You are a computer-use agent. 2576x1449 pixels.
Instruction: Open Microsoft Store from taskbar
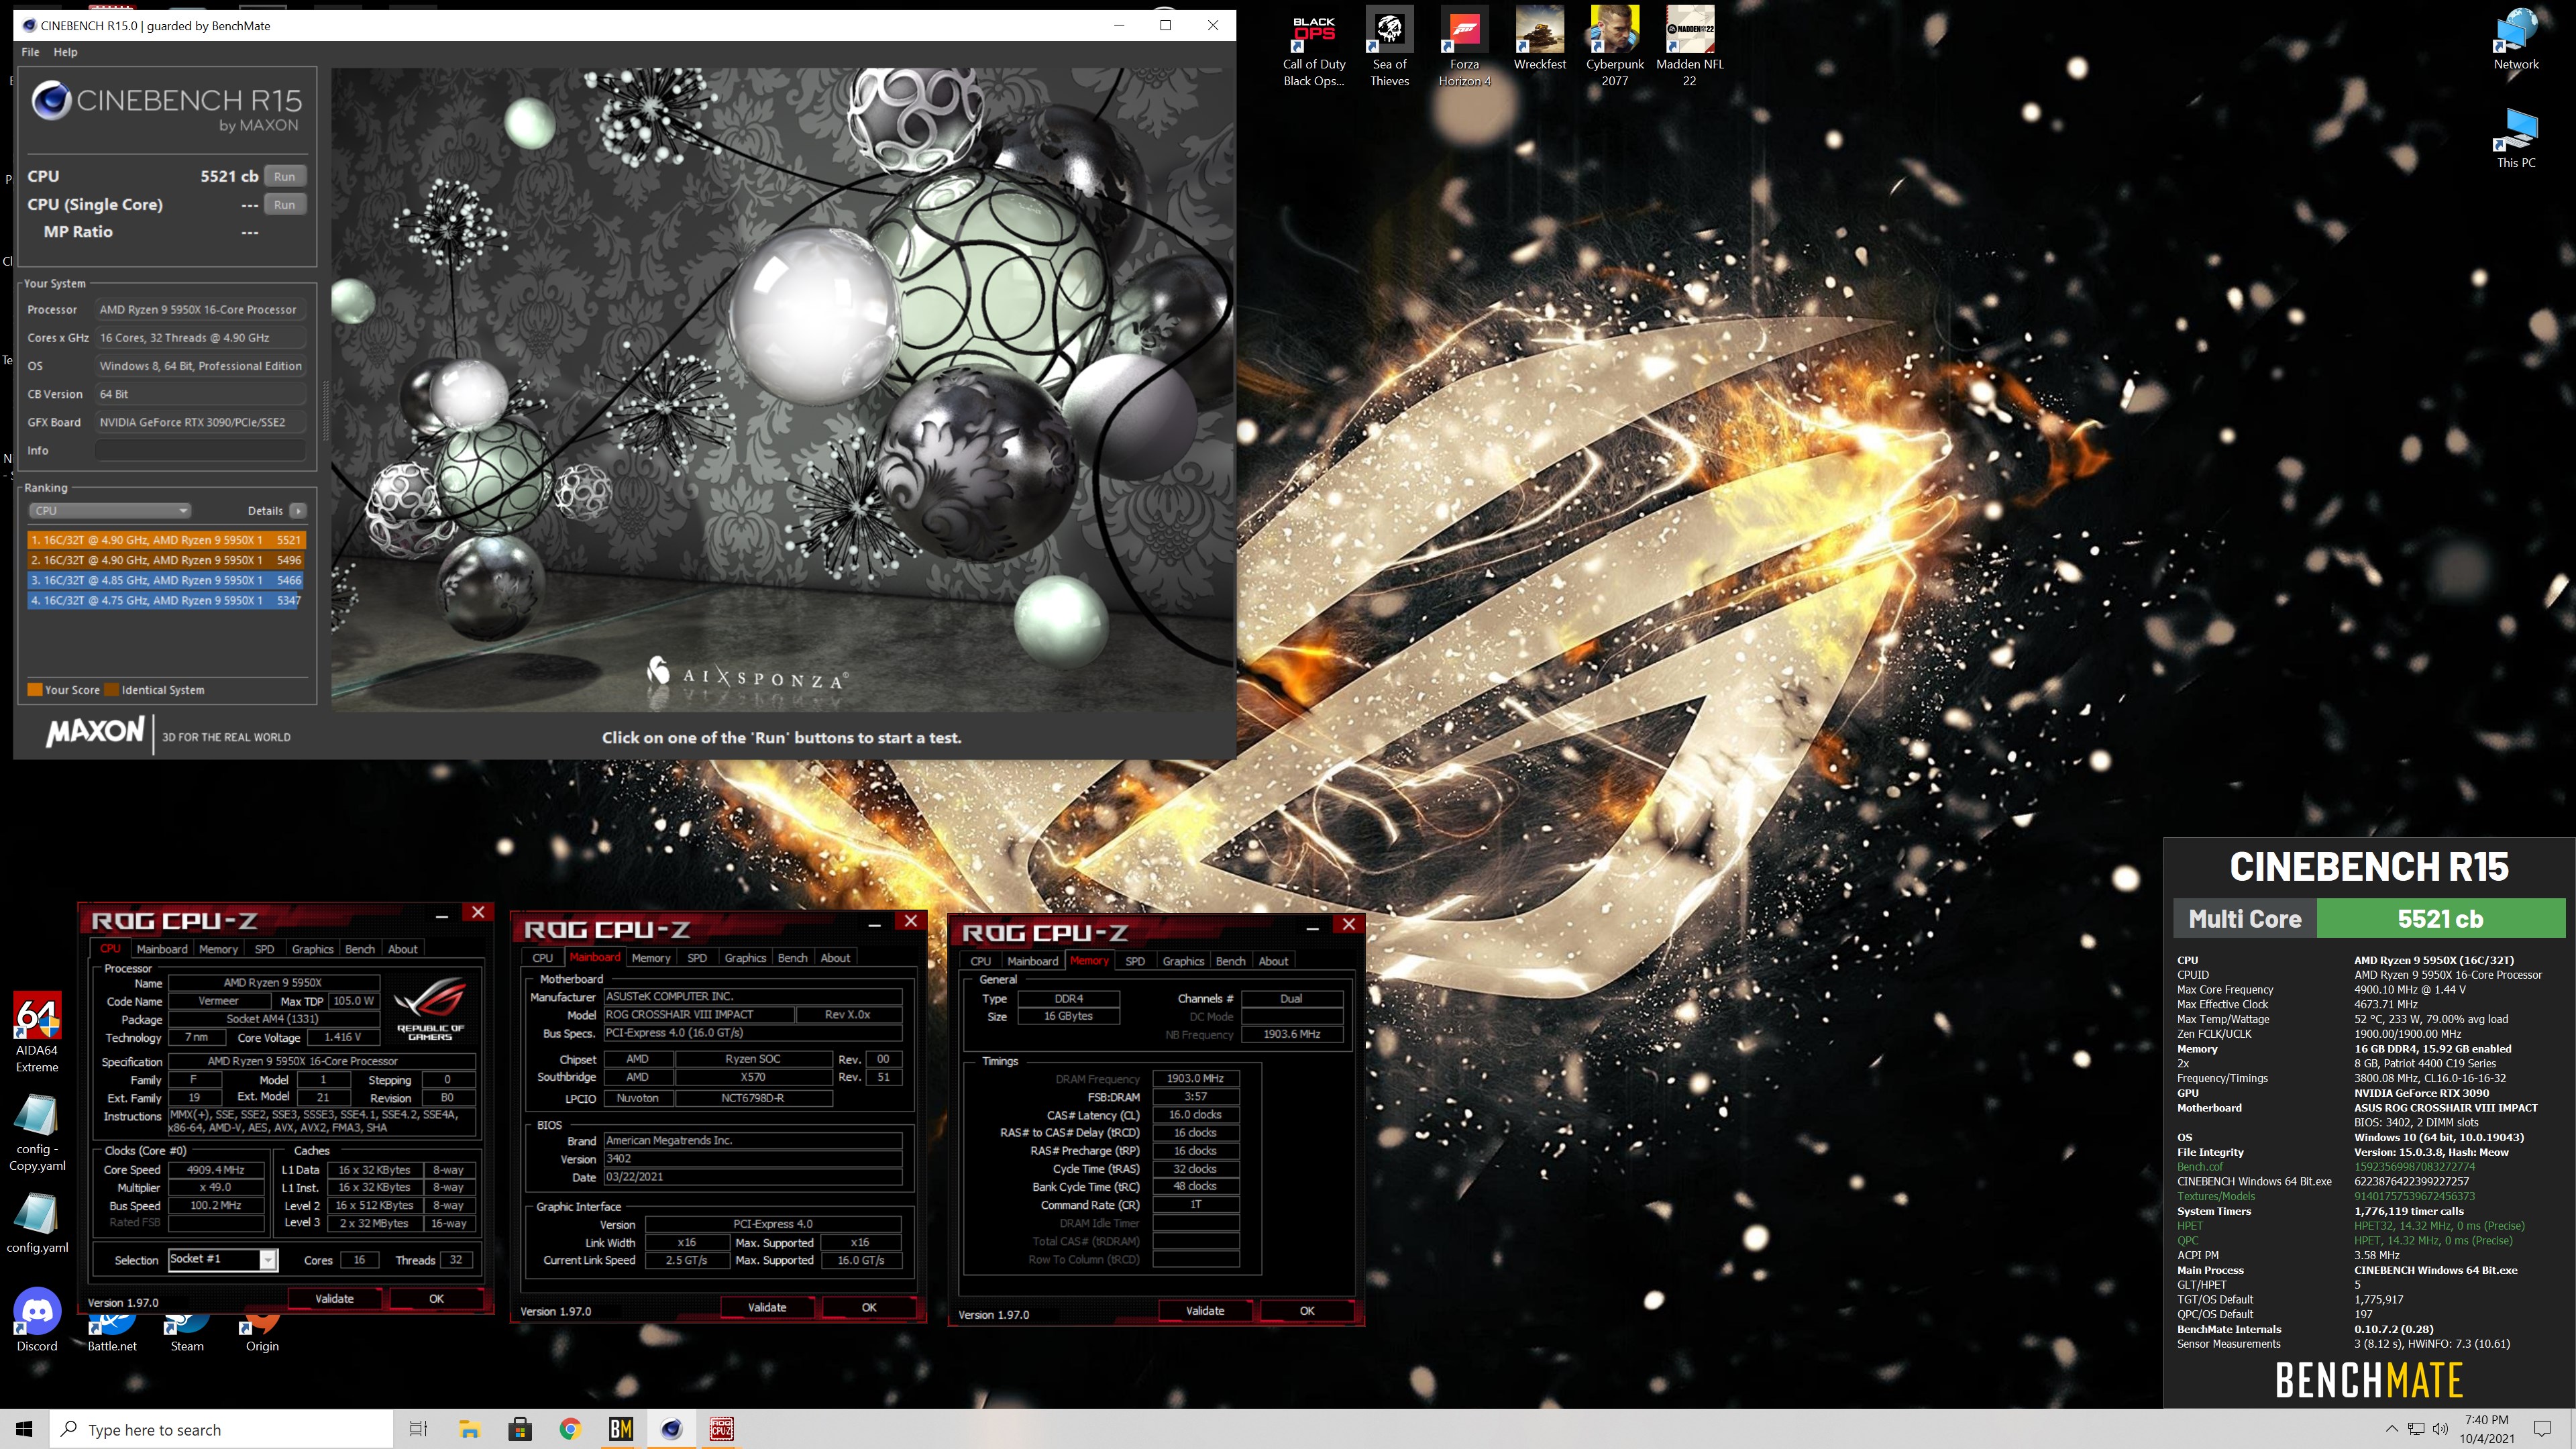tap(520, 1429)
